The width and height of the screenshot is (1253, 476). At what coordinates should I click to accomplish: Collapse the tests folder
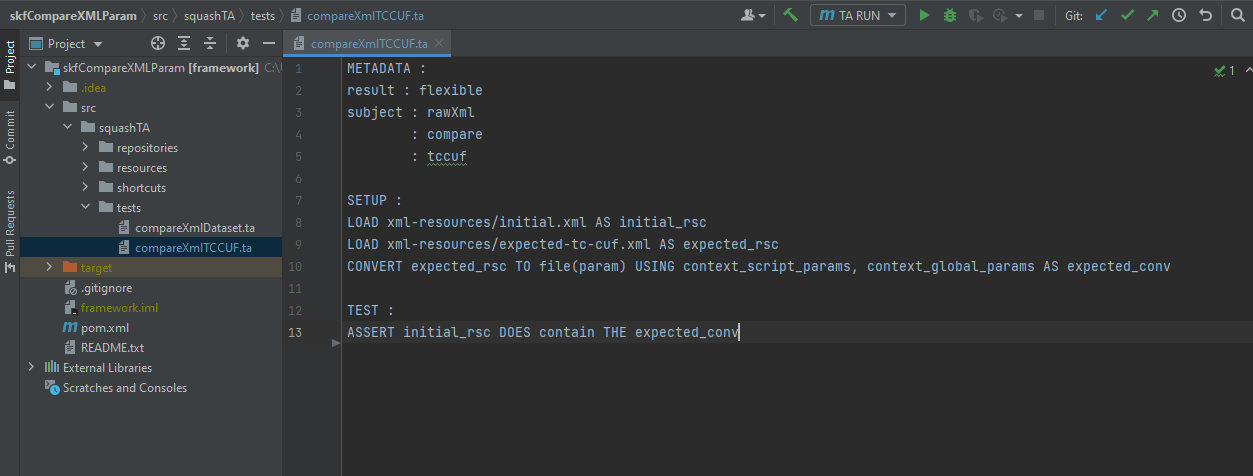[85, 208]
